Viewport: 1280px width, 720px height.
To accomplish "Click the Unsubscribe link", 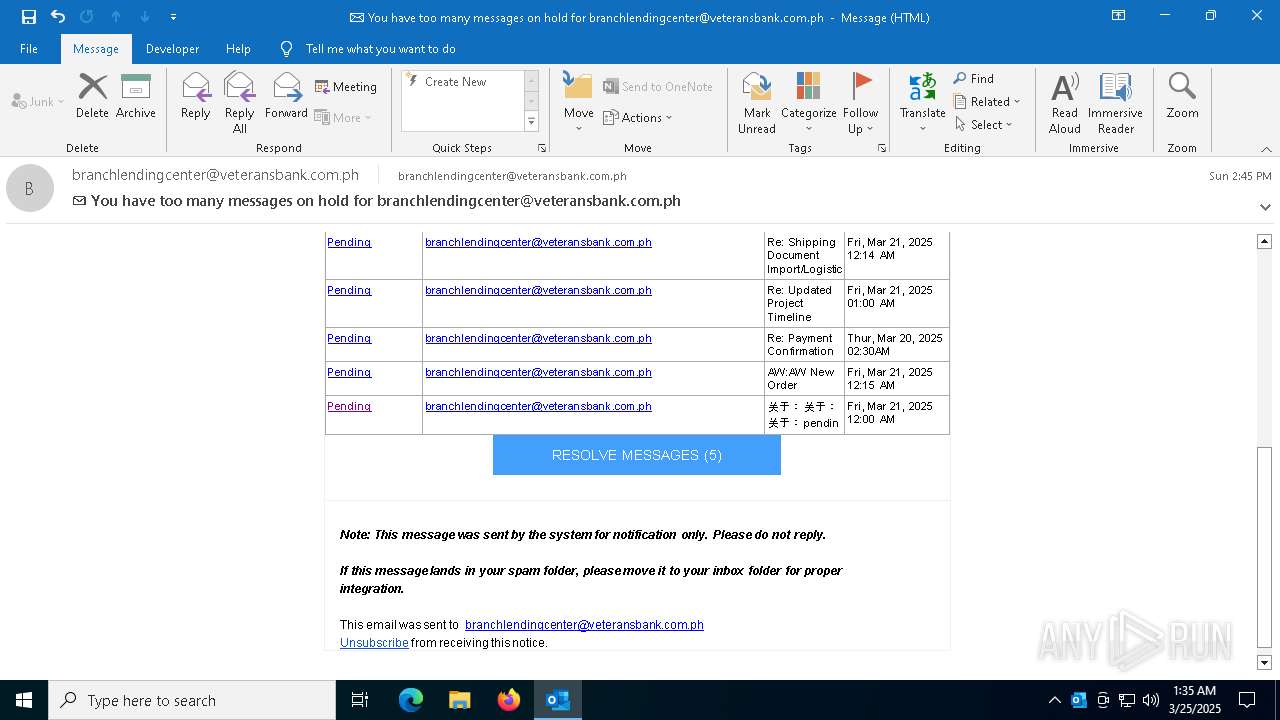I will point(374,643).
